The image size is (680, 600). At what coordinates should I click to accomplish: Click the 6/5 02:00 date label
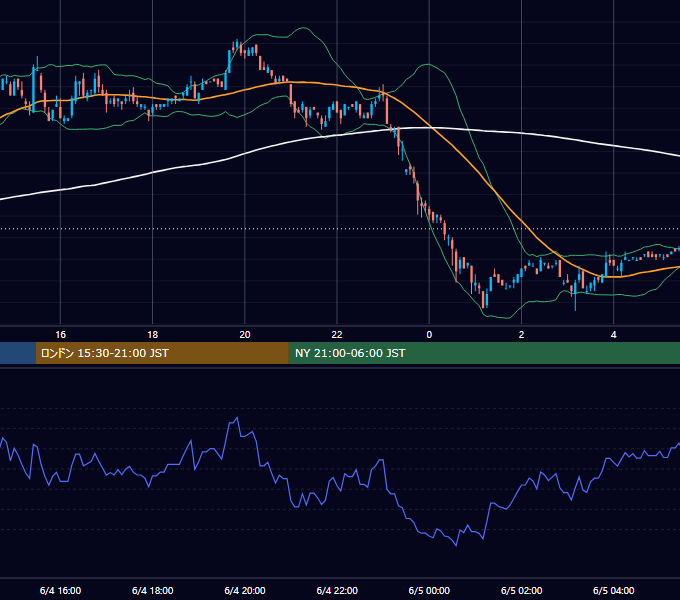521,590
